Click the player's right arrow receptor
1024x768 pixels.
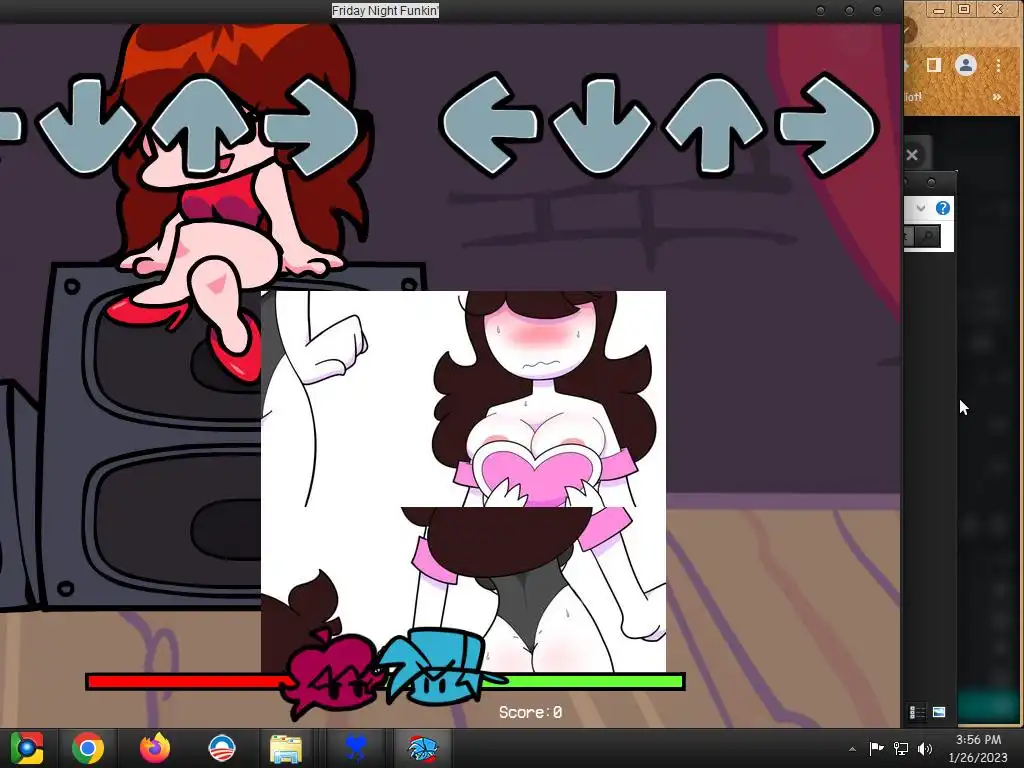tap(827, 125)
